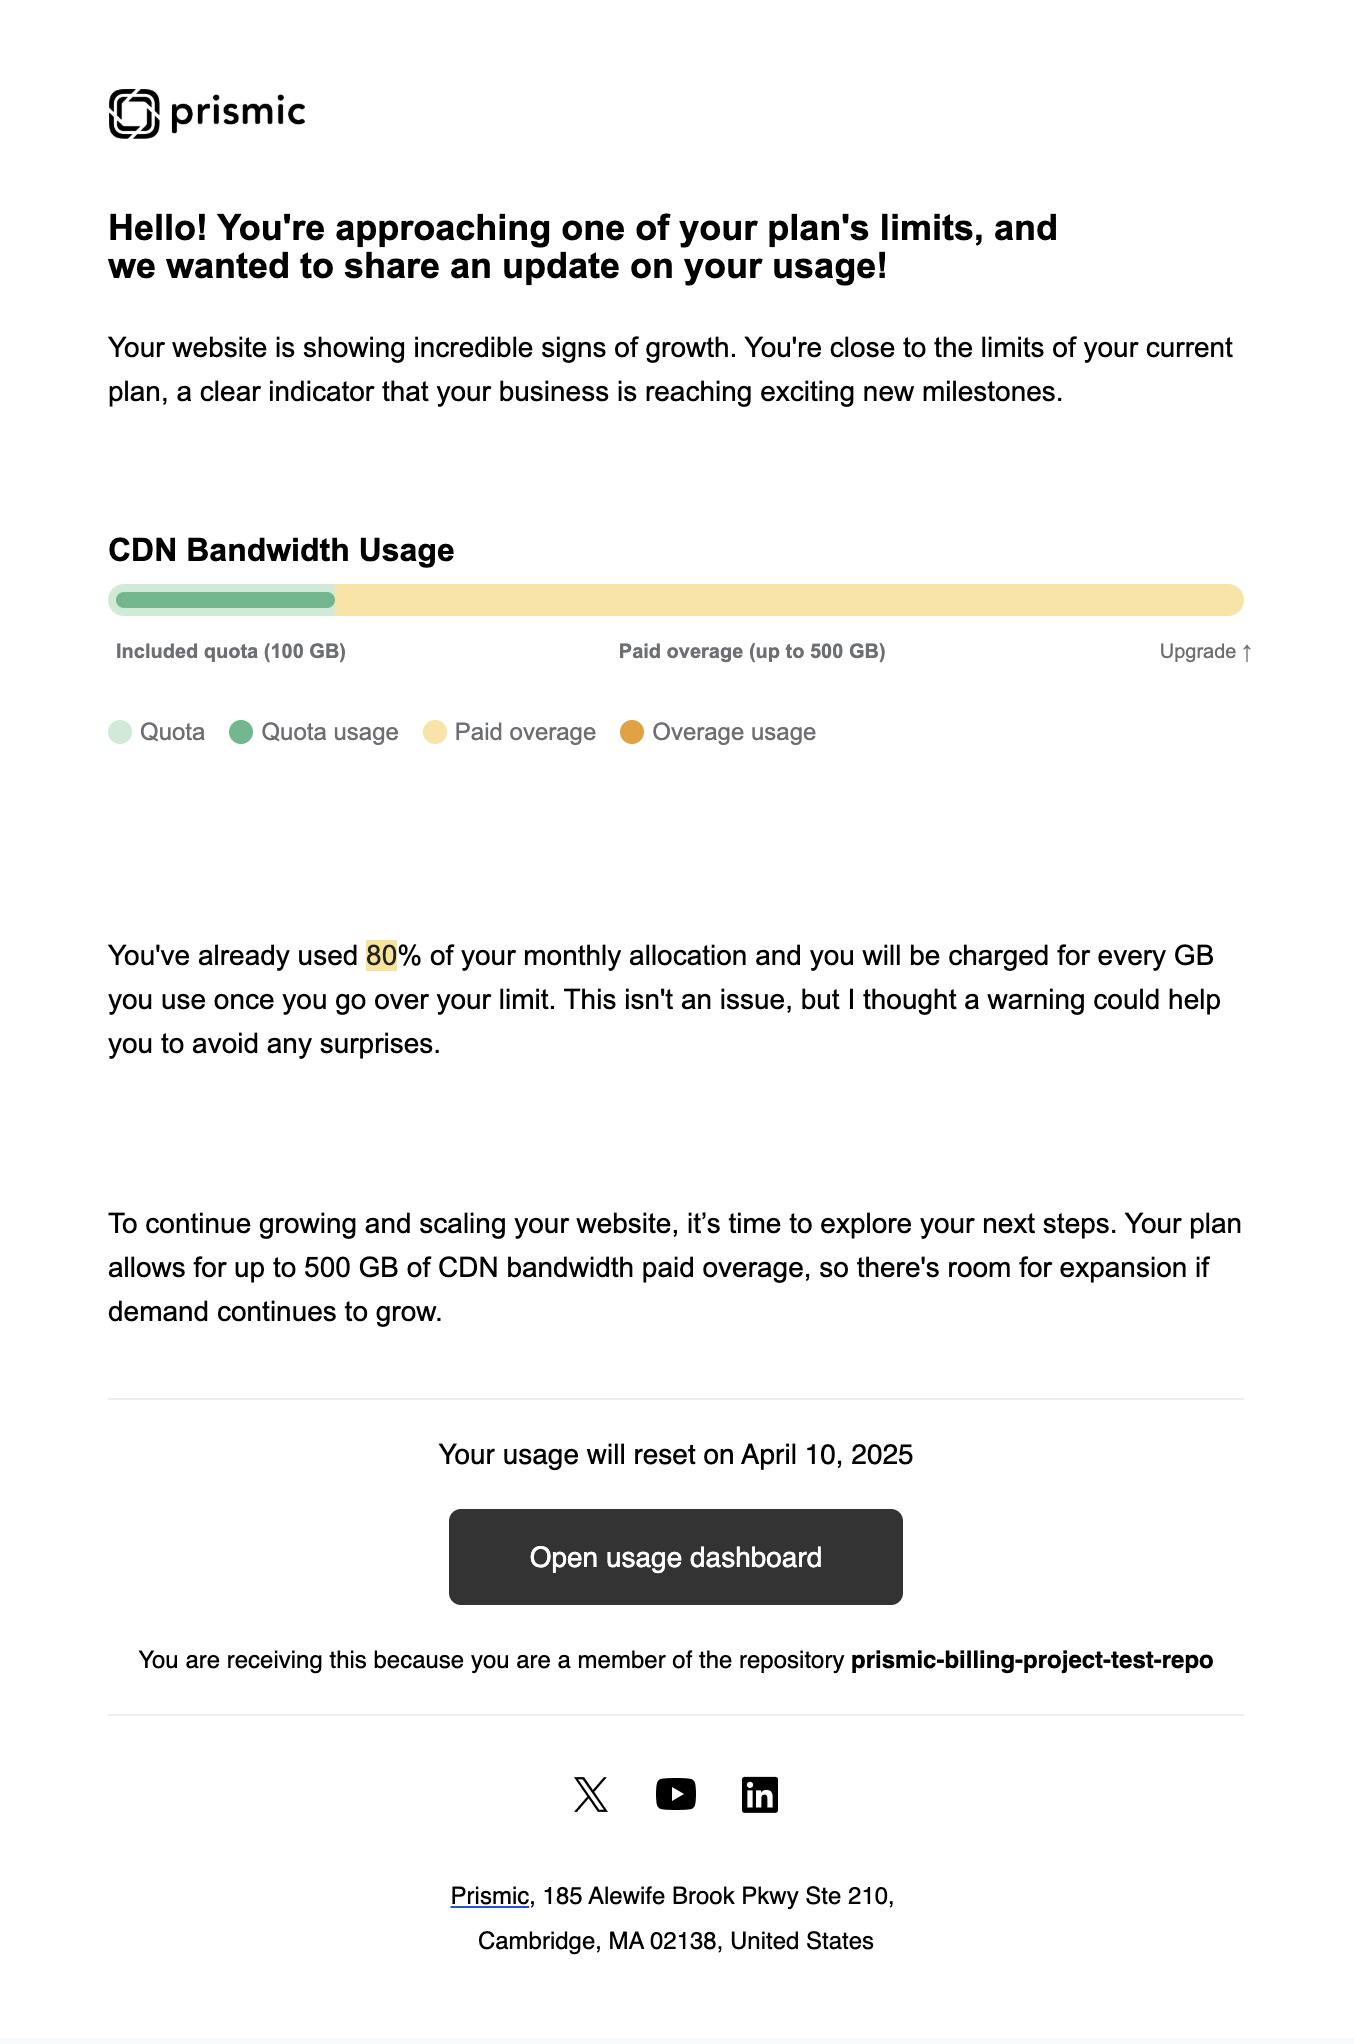The height and width of the screenshot is (2044, 1354).
Task: Click the highlighted 80 percentage value
Action: tap(381, 956)
